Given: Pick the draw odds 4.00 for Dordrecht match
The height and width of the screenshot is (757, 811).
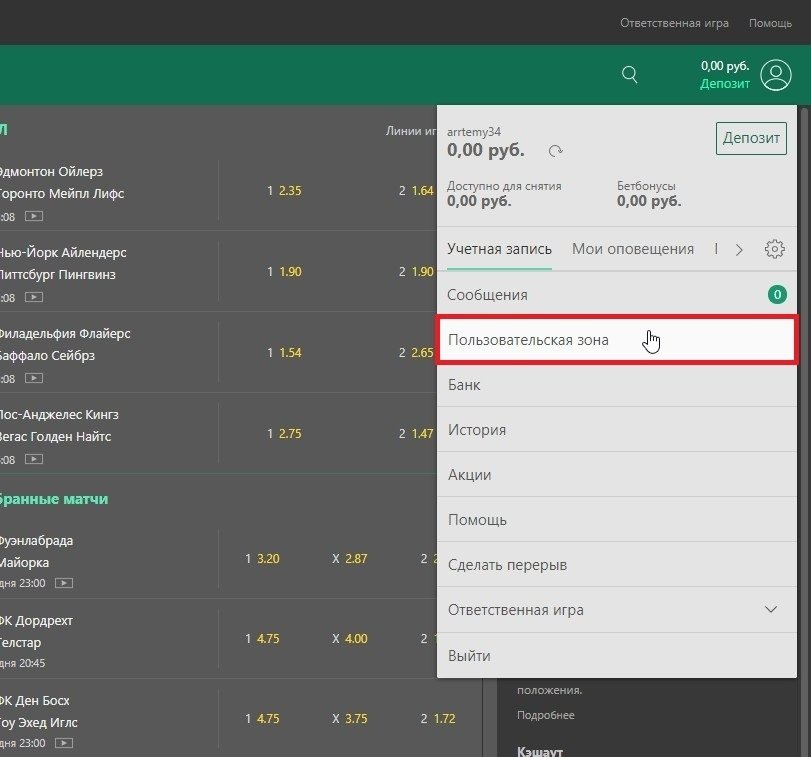Looking at the screenshot, I should 355,639.
